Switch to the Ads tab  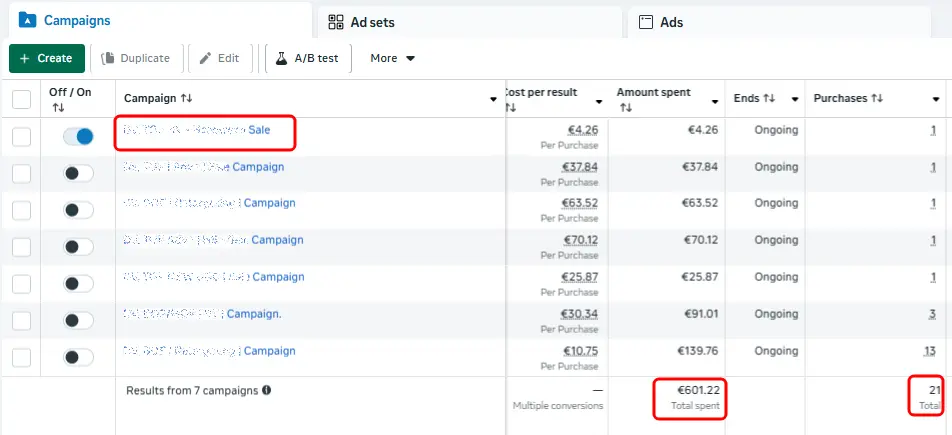click(x=779, y=22)
